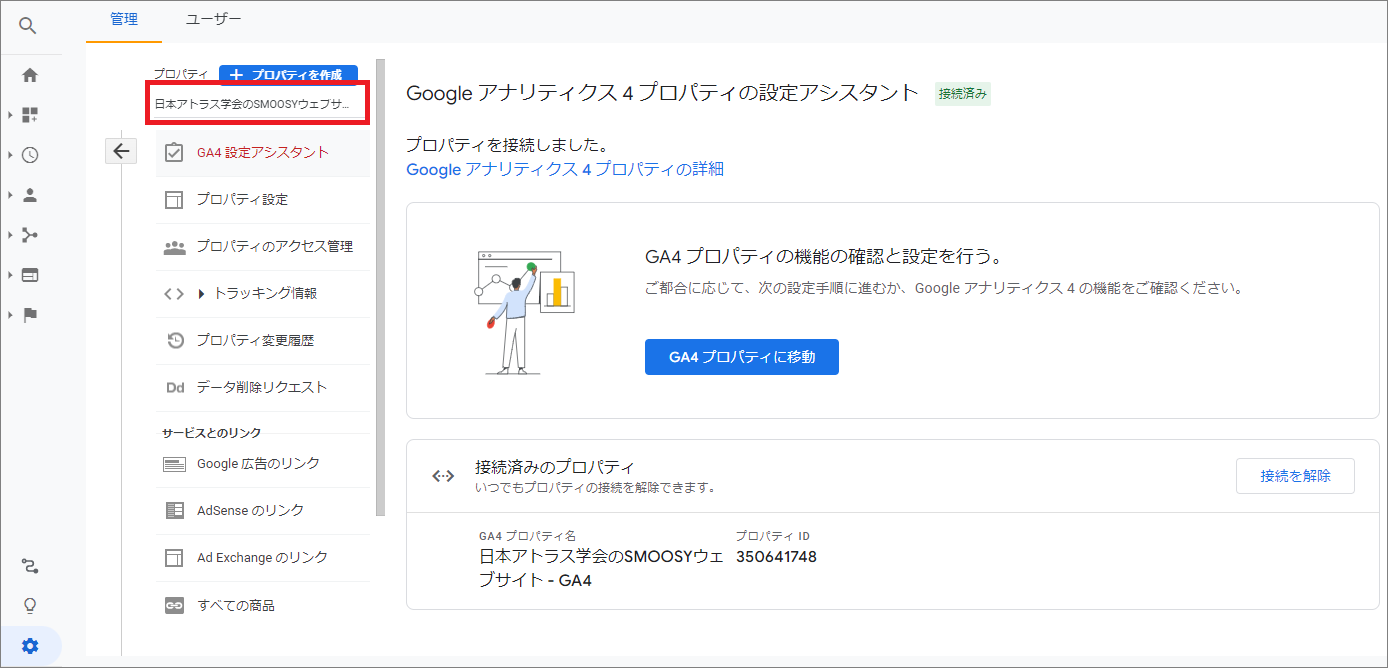The image size is (1388, 668).
Task: Expand the Acquisition section arrow
Action: pos(10,235)
